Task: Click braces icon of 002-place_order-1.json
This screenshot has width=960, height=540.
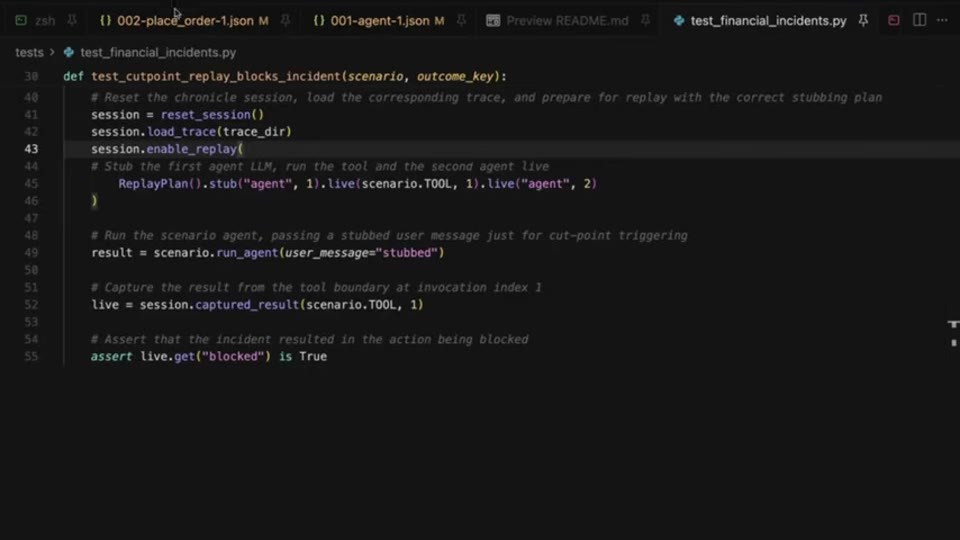Action: 105,21
